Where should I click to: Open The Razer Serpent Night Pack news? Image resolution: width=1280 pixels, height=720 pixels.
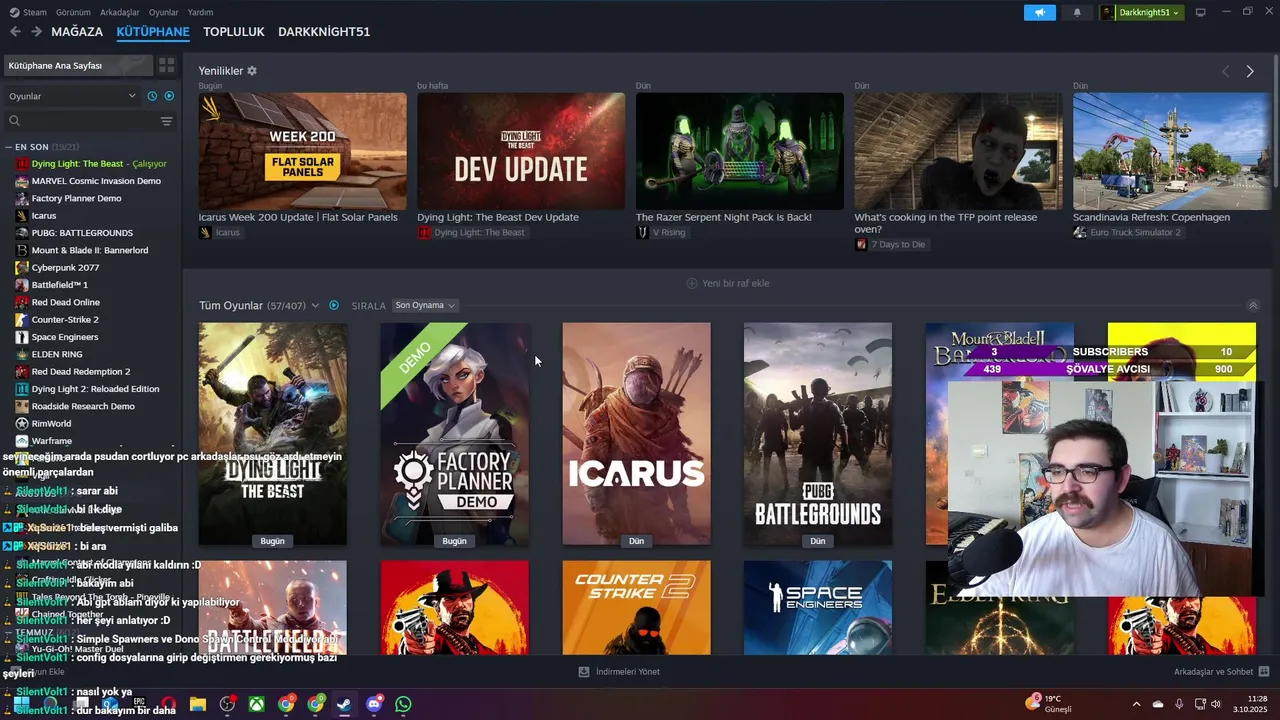tap(724, 217)
